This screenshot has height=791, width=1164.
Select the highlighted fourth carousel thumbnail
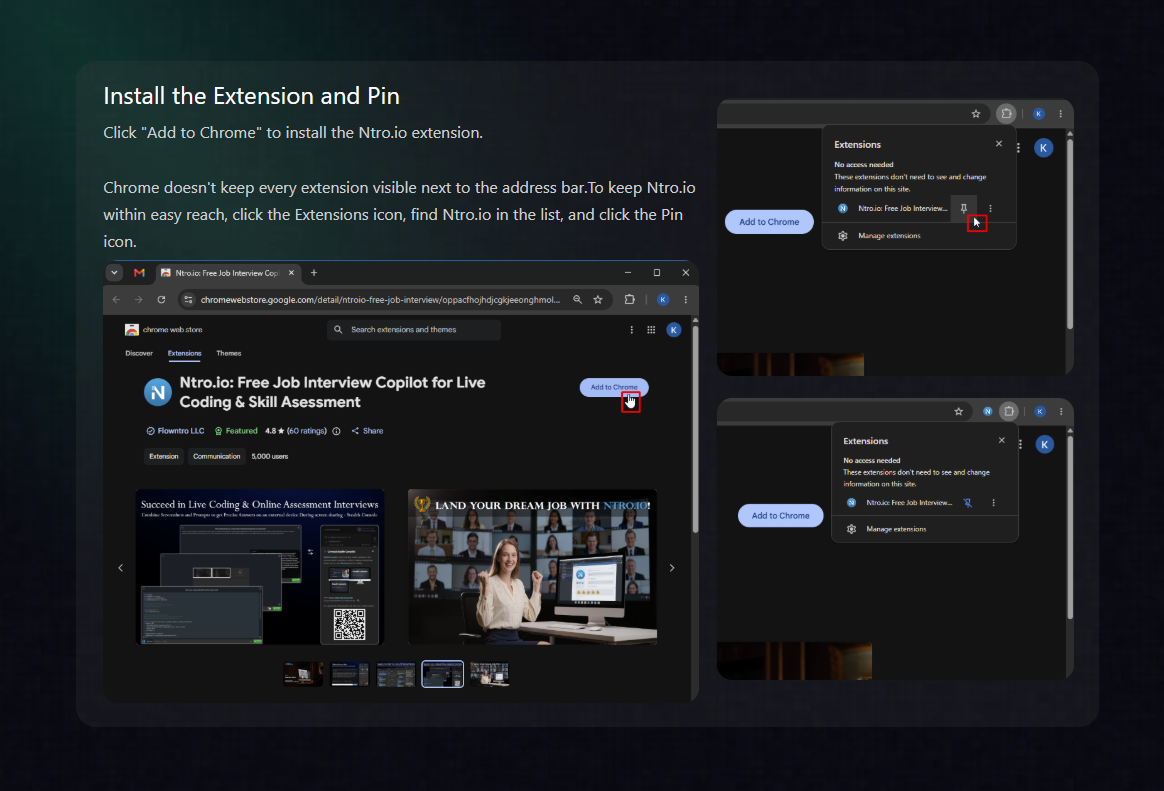442,674
